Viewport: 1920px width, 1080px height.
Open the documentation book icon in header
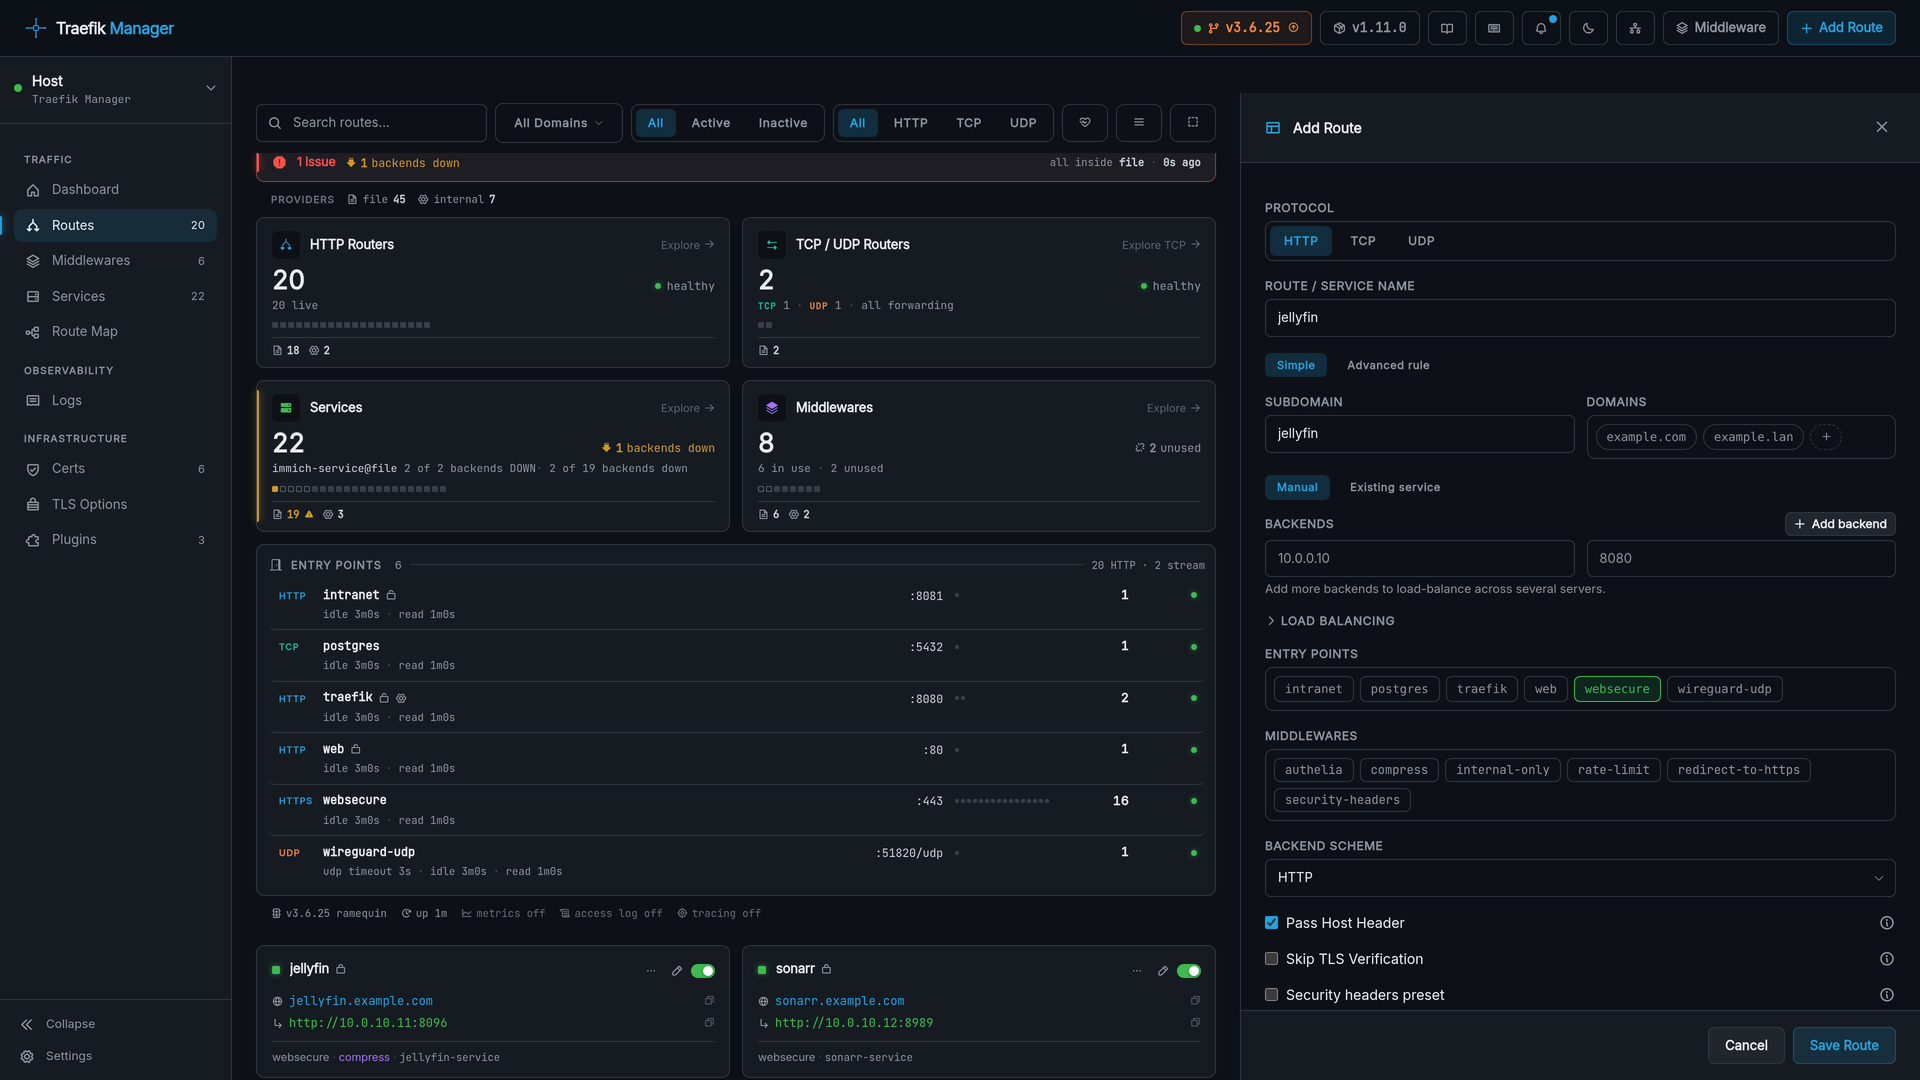point(1447,28)
